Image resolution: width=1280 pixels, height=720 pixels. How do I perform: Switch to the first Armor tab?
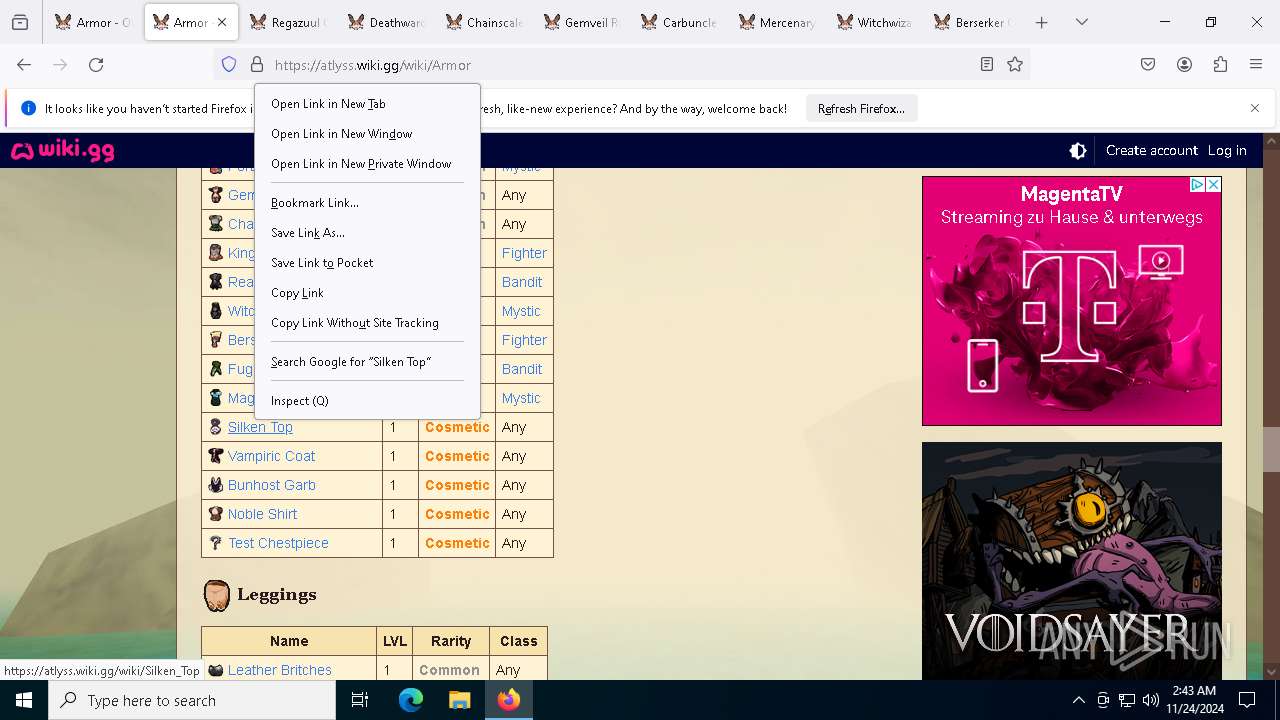click(x=92, y=22)
